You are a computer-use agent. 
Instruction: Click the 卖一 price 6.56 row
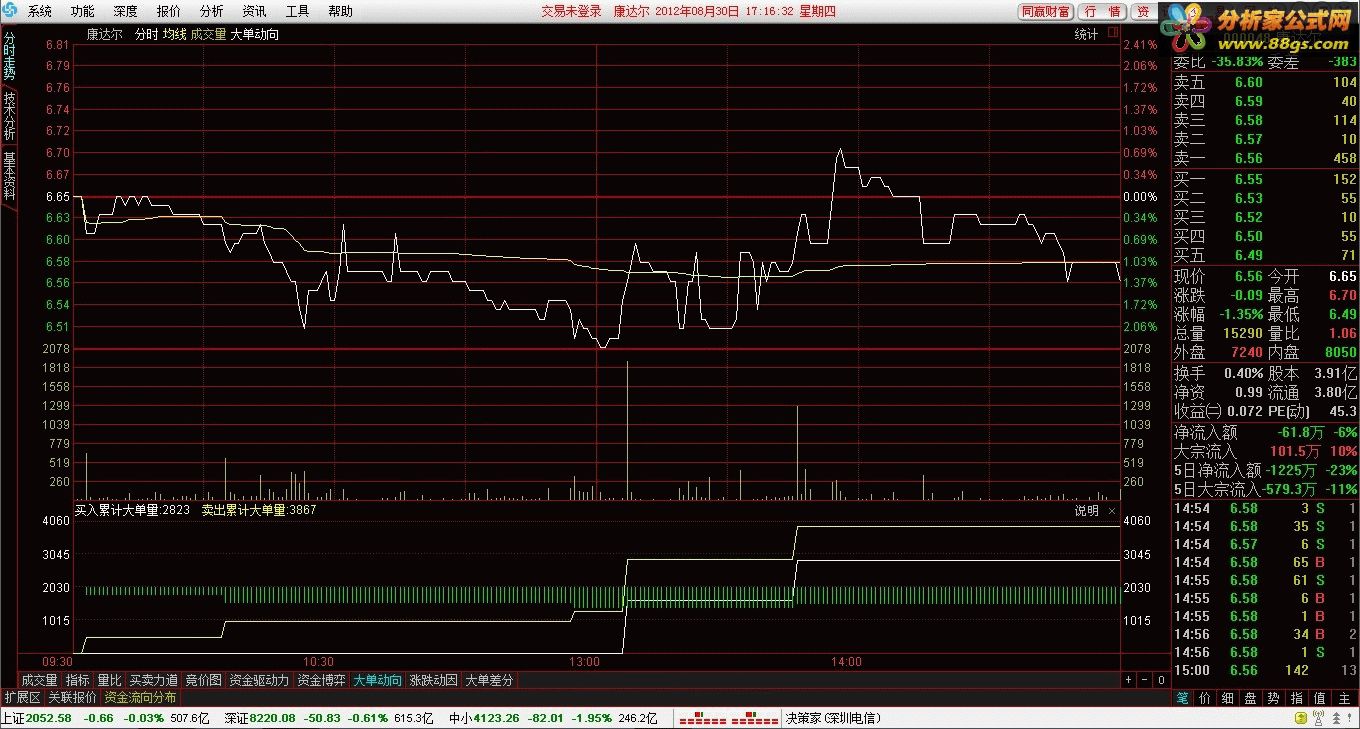pyautogui.click(x=1265, y=158)
